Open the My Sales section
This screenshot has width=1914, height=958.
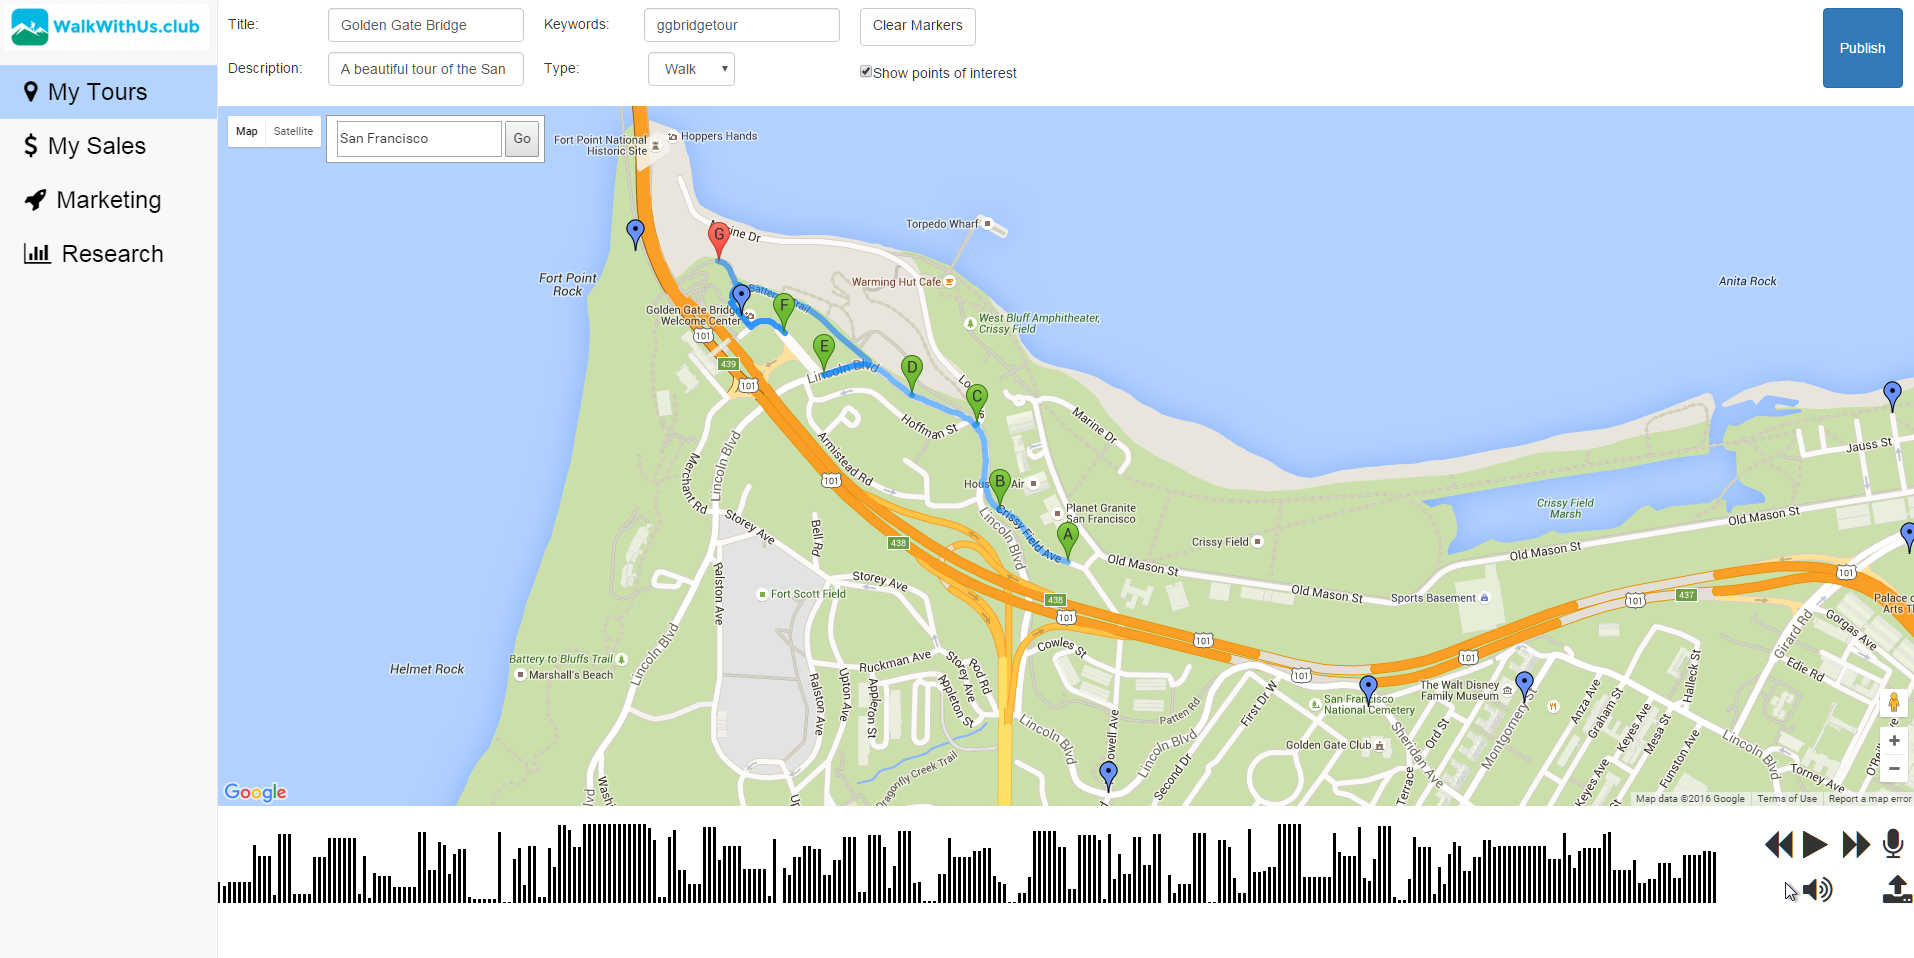(x=108, y=146)
